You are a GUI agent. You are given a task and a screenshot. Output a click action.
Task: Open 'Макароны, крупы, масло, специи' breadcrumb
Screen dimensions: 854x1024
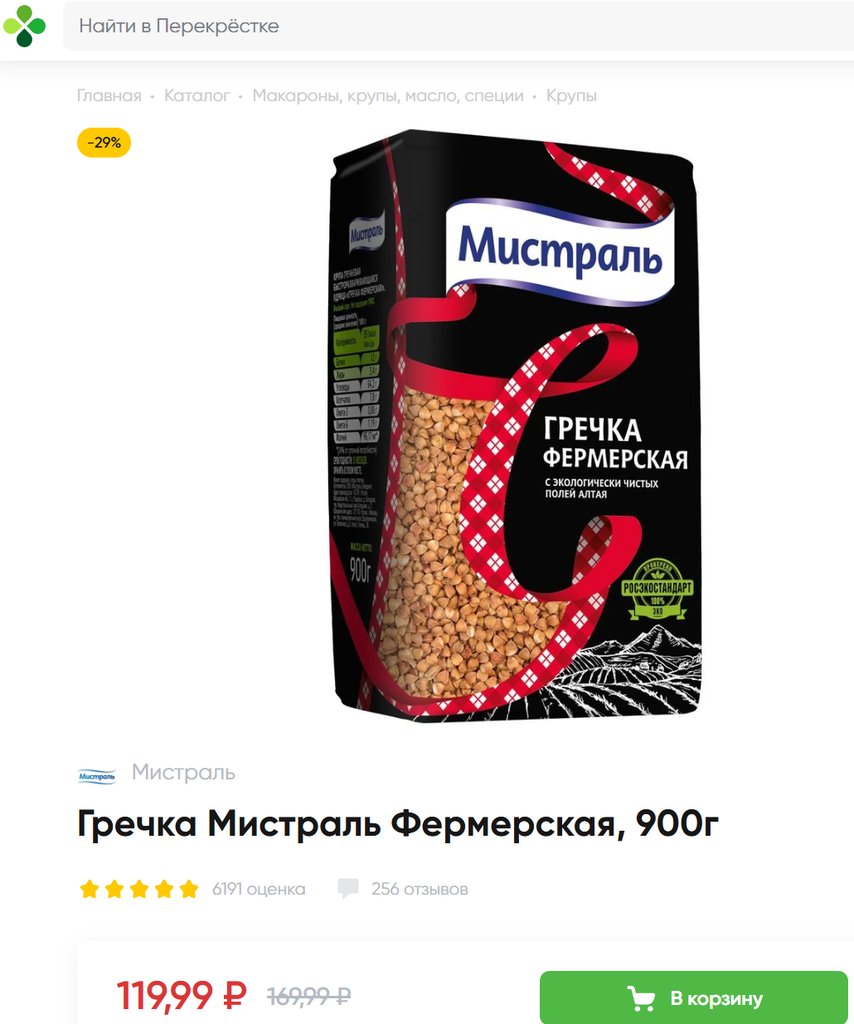[x=388, y=95]
